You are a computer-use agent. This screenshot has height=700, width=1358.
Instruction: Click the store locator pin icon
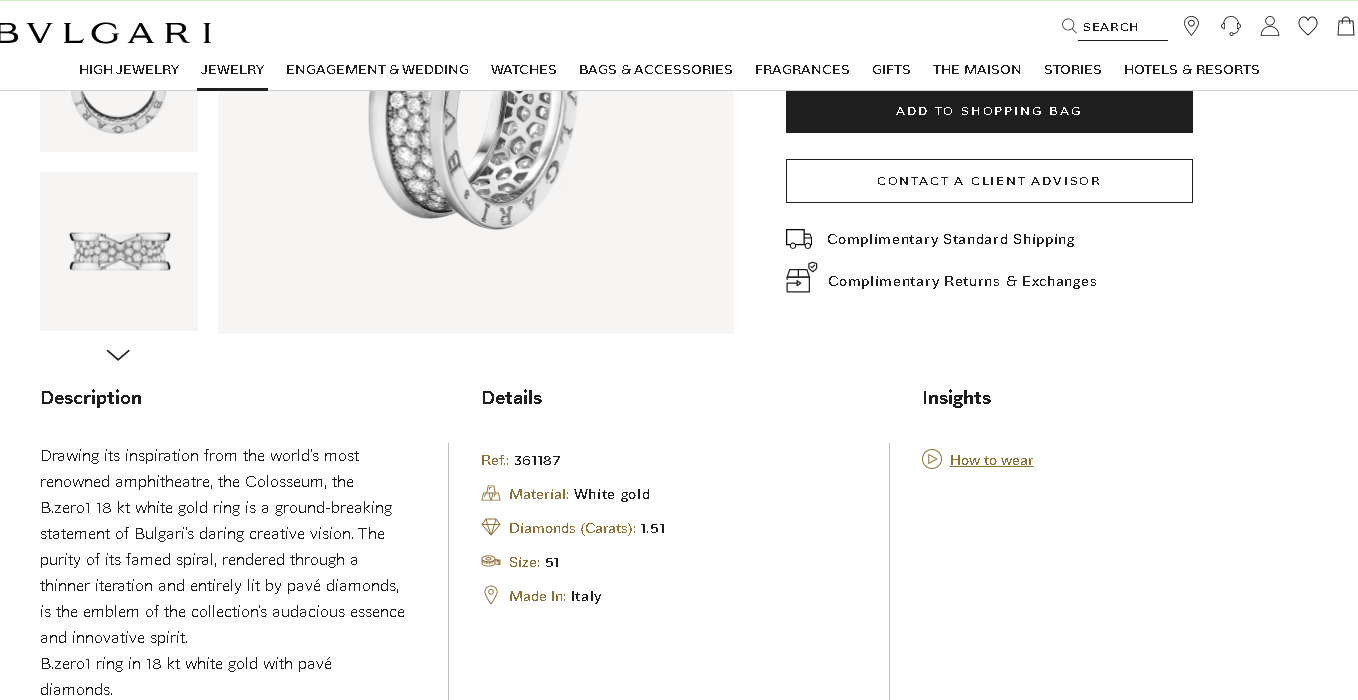(1191, 26)
